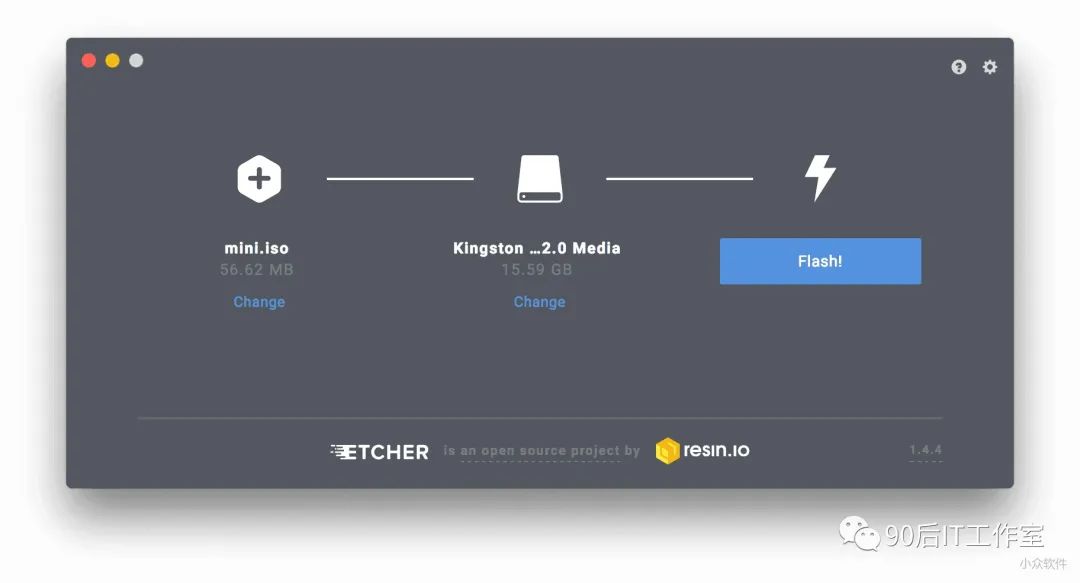The width and height of the screenshot is (1080, 583).
Task: Click the yellow resin.io cube logo
Action: coord(667,451)
